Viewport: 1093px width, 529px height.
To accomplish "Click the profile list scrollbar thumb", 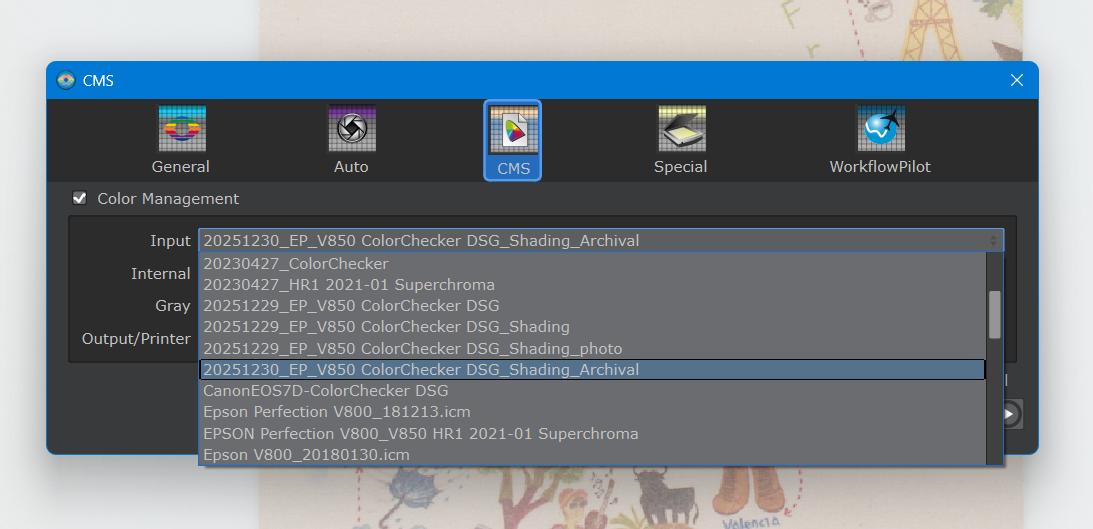I will pyautogui.click(x=994, y=315).
